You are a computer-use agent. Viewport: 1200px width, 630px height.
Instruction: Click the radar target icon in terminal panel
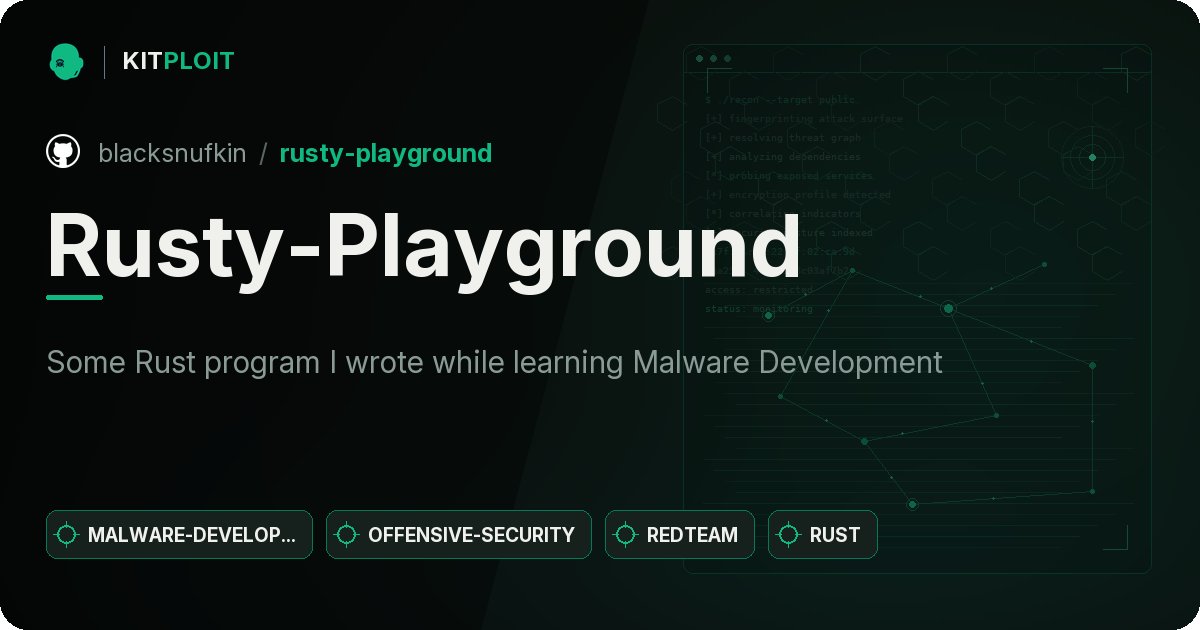1092,157
